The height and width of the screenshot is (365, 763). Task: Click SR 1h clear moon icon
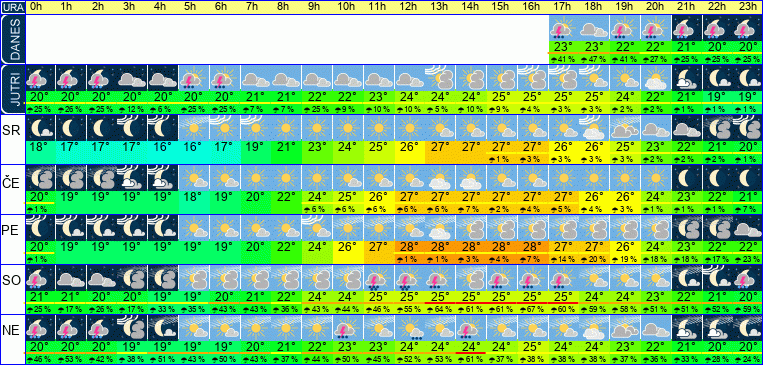pyautogui.click(x=71, y=128)
